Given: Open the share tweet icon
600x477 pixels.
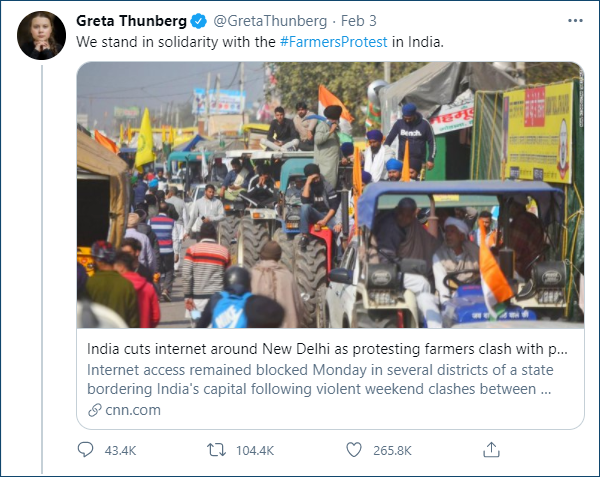Looking at the screenshot, I should point(490,450).
